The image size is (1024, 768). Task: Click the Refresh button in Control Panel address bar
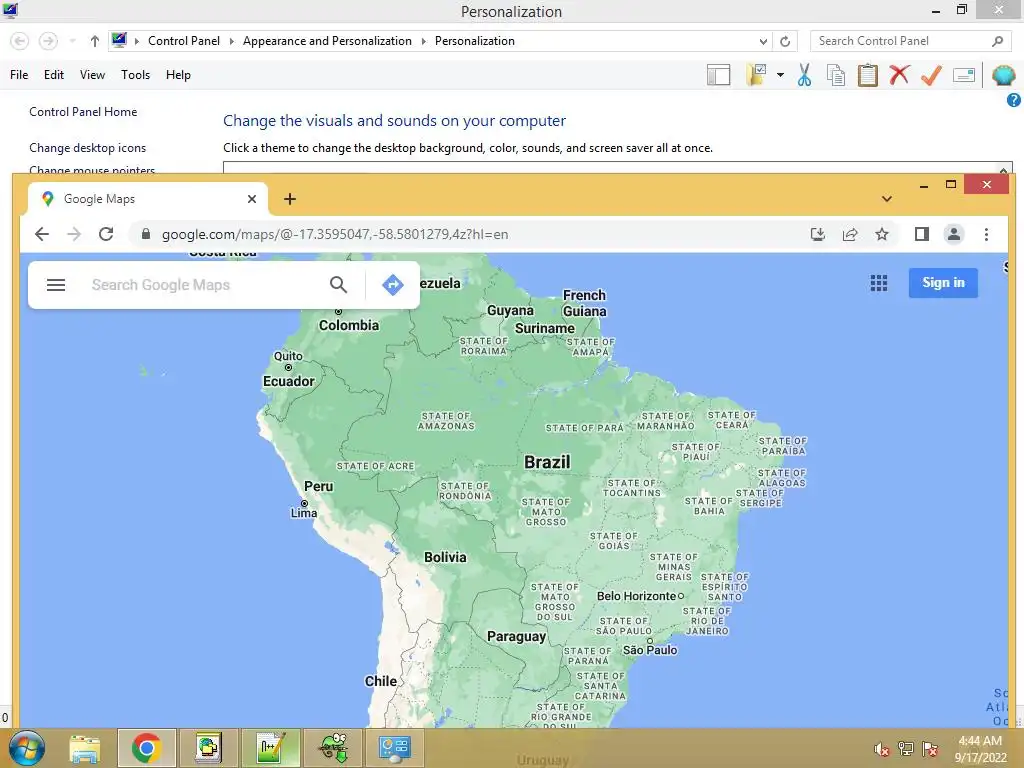click(x=785, y=41)
